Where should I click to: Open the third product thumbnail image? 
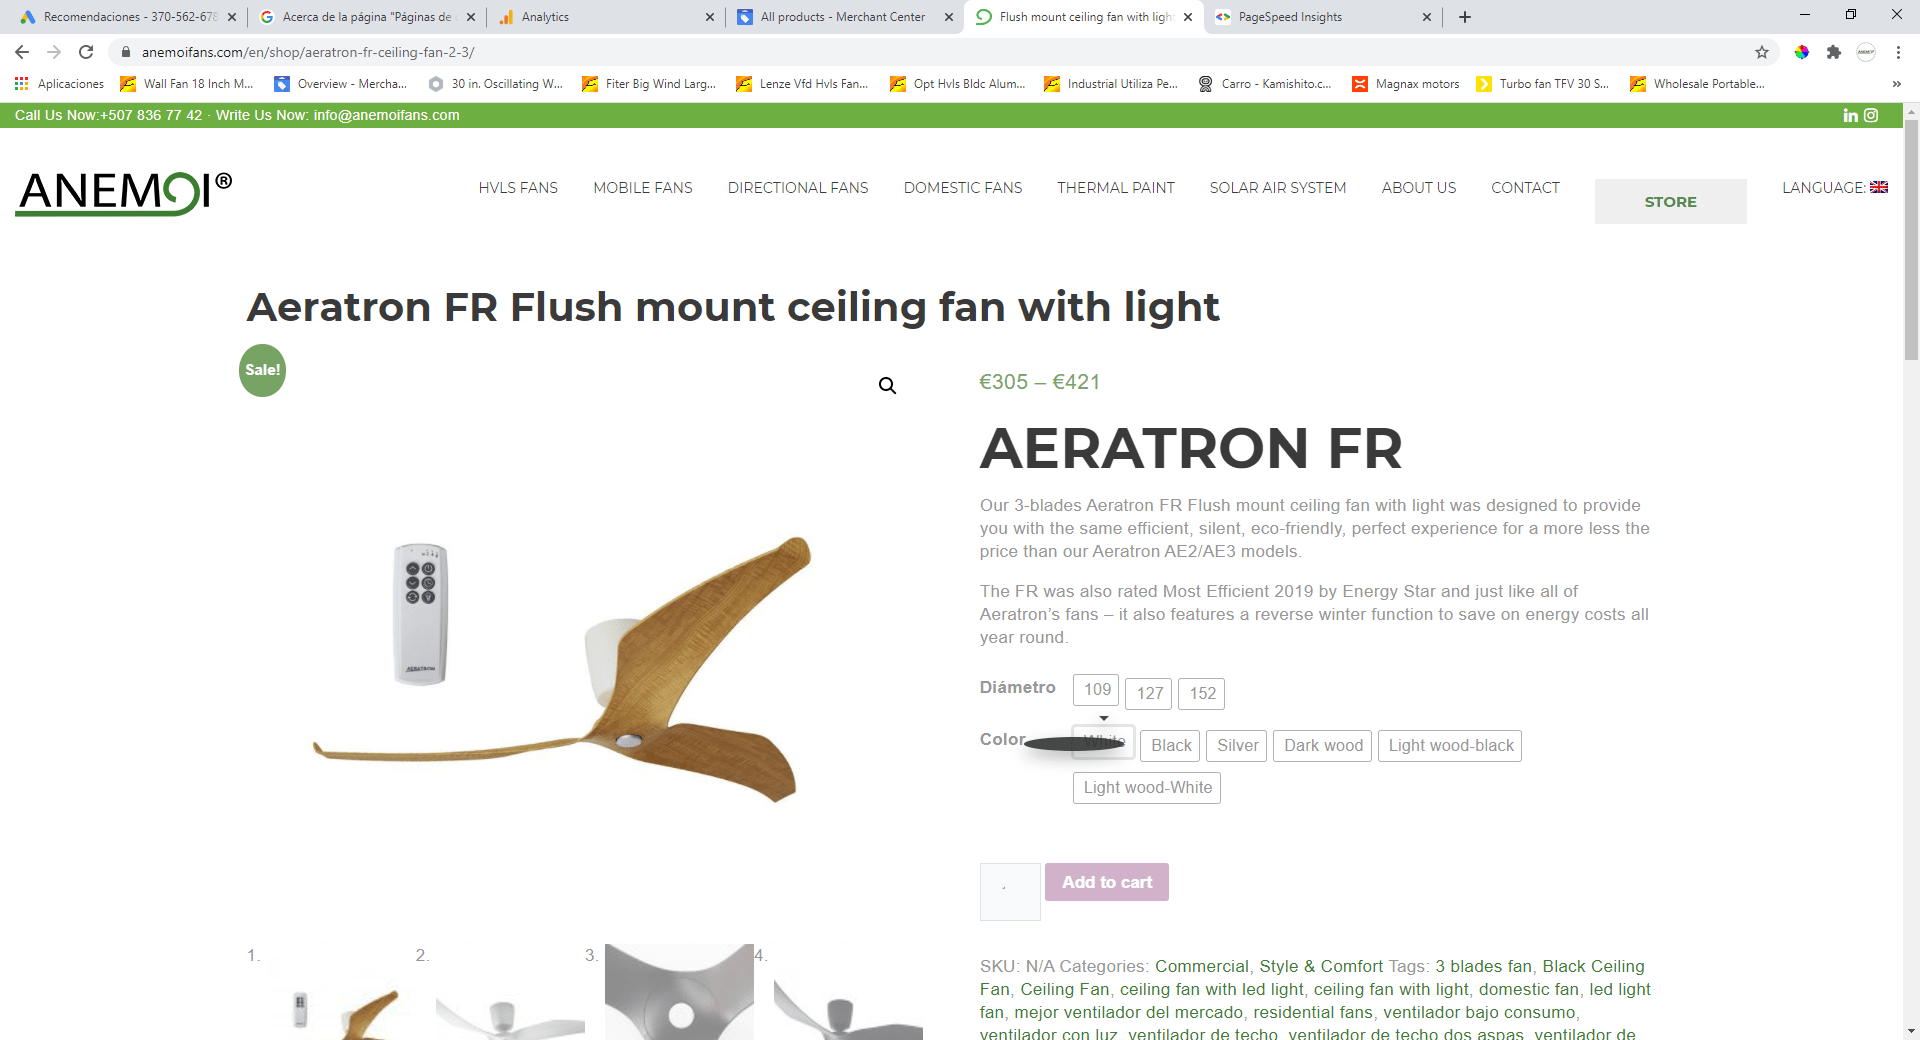tap(679, 992)
